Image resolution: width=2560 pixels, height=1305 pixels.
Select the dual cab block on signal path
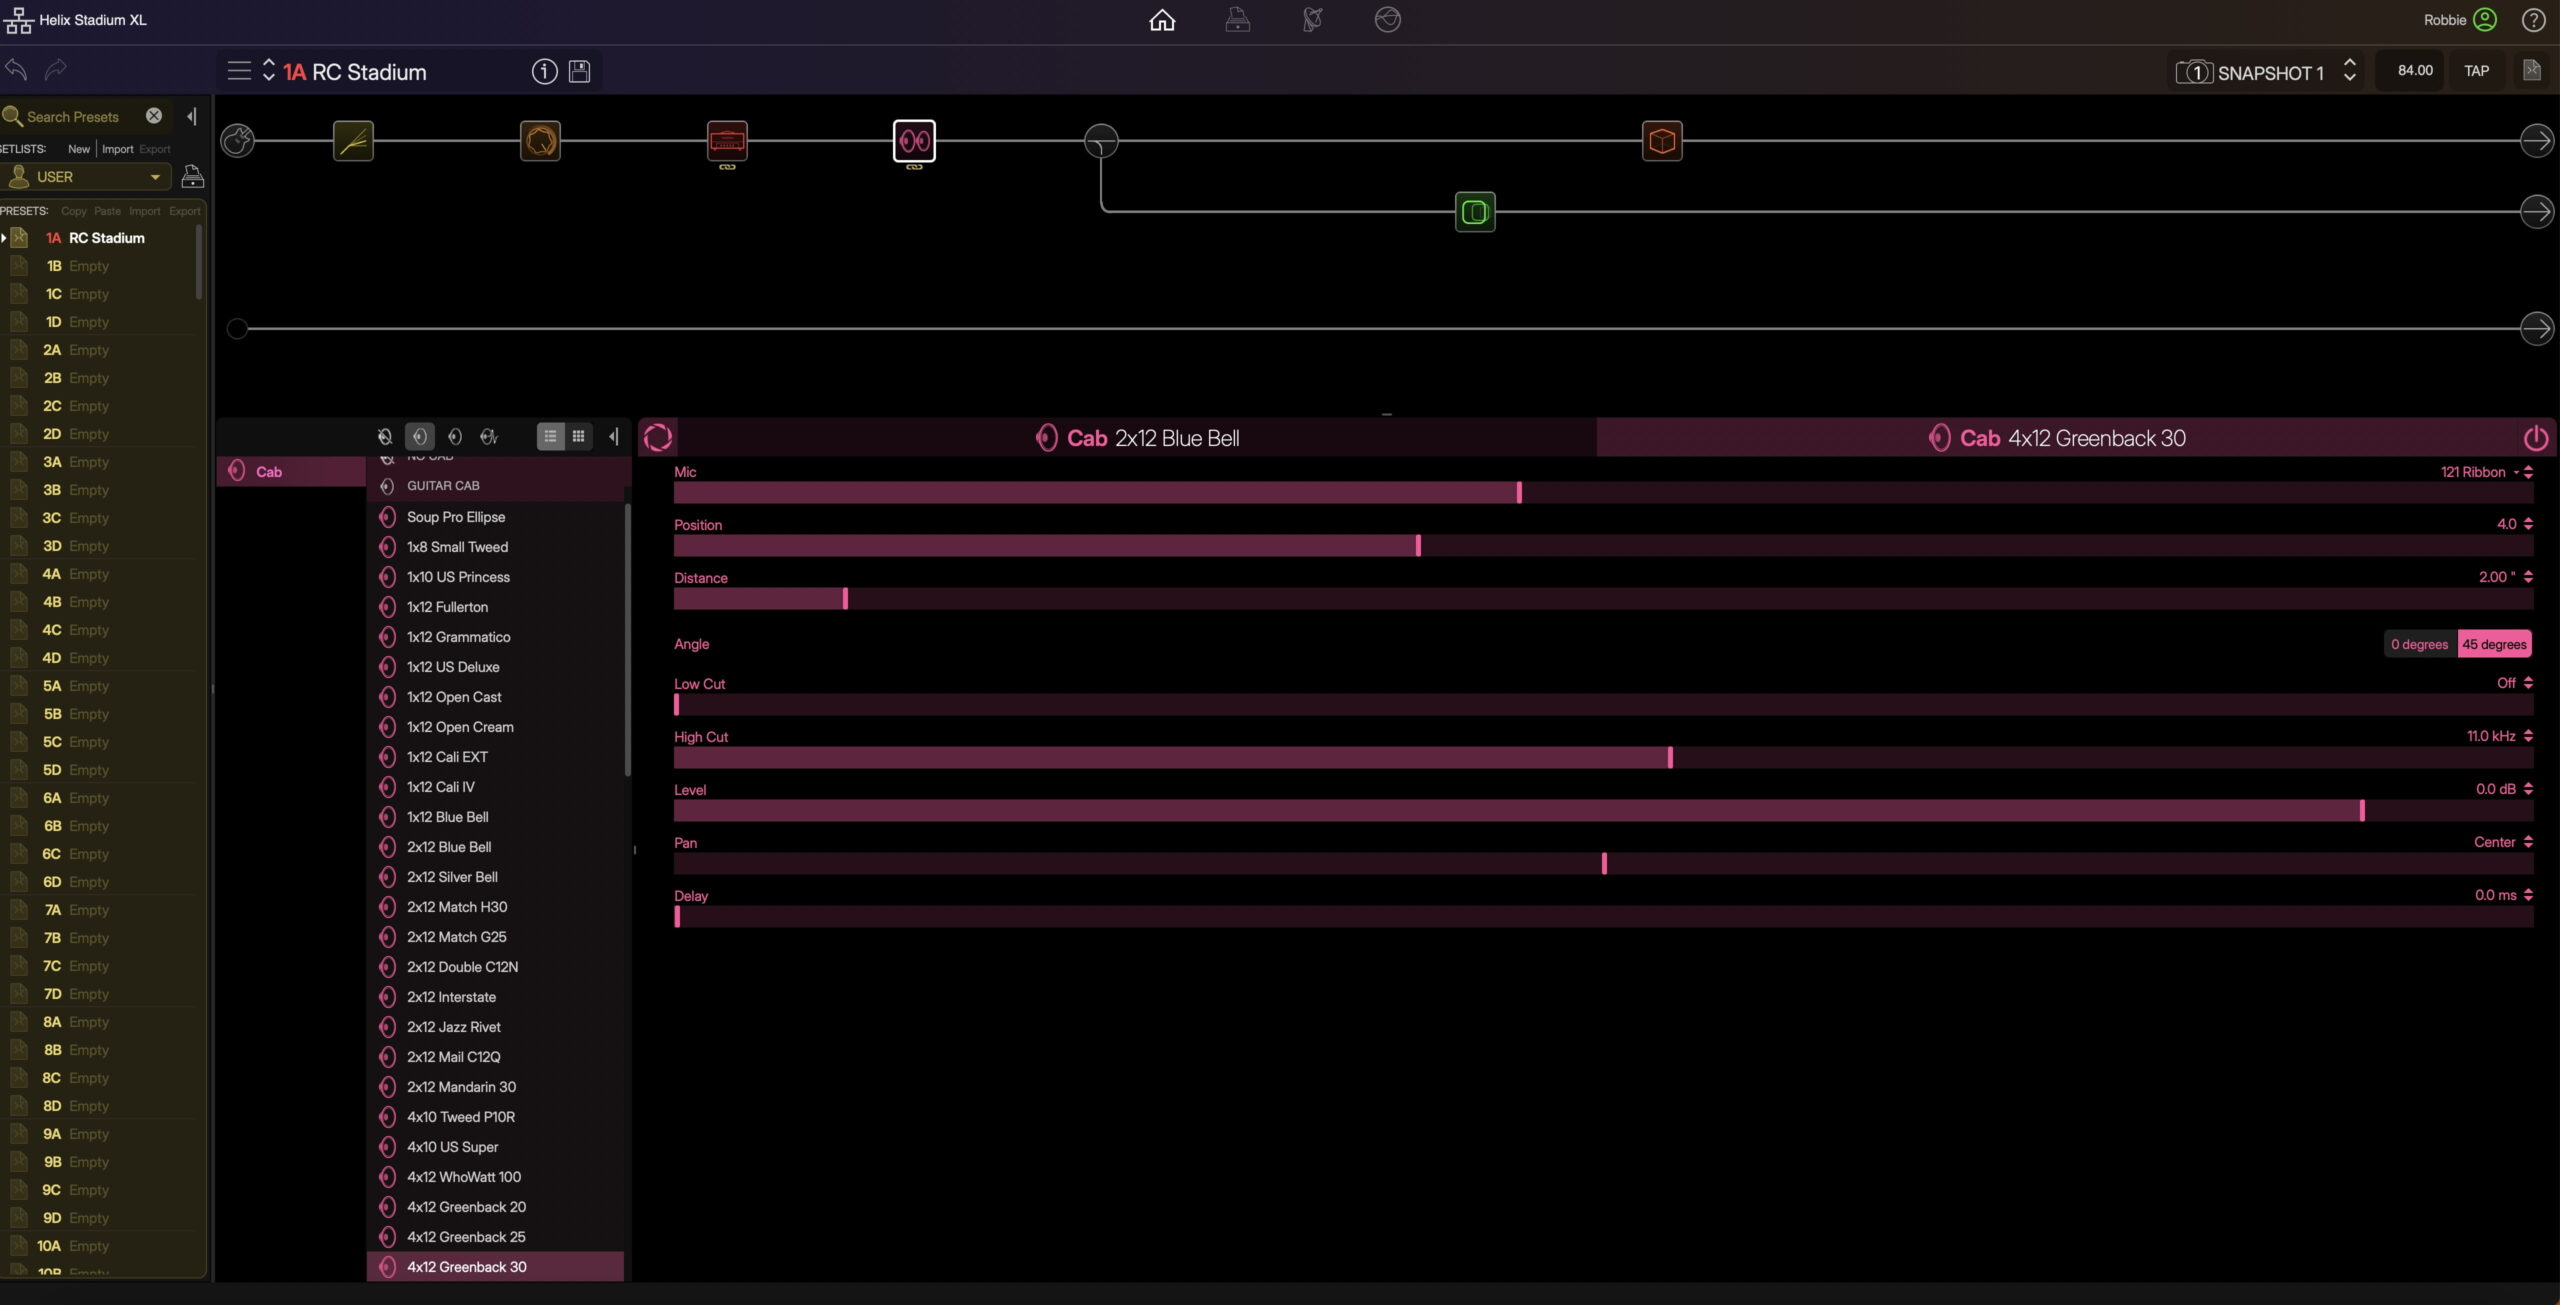click(x=914, y=141)
